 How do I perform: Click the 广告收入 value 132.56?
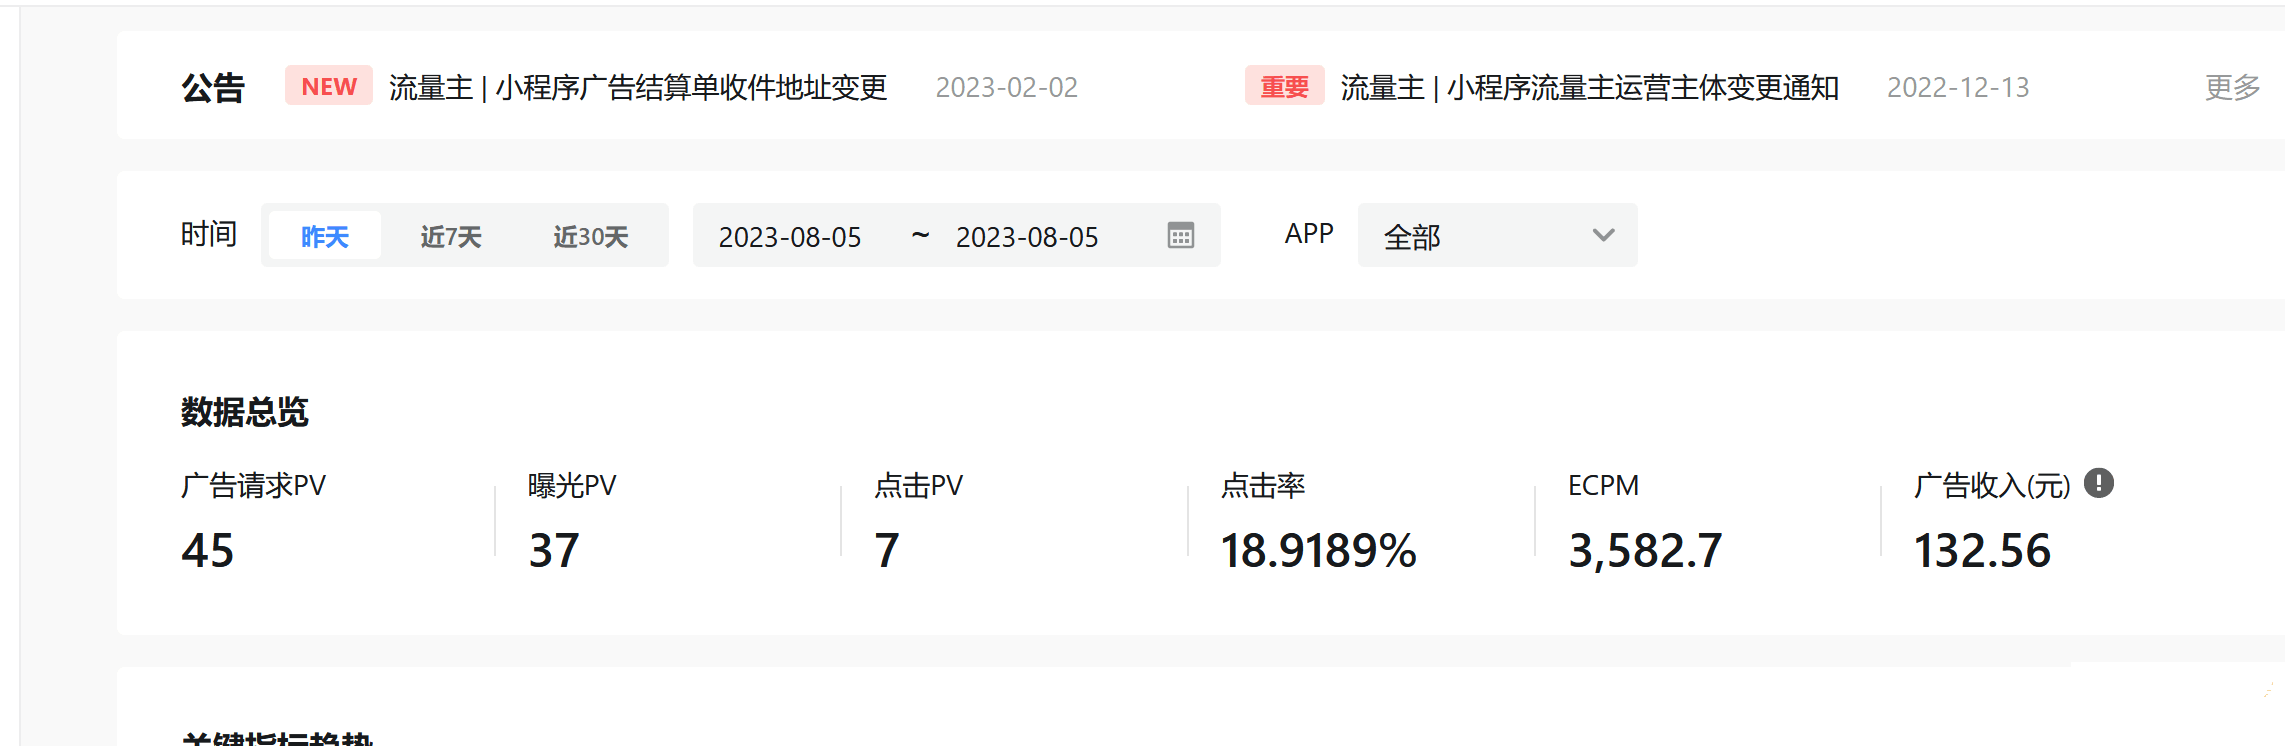pyautogui.click(x=1982, y=550)
